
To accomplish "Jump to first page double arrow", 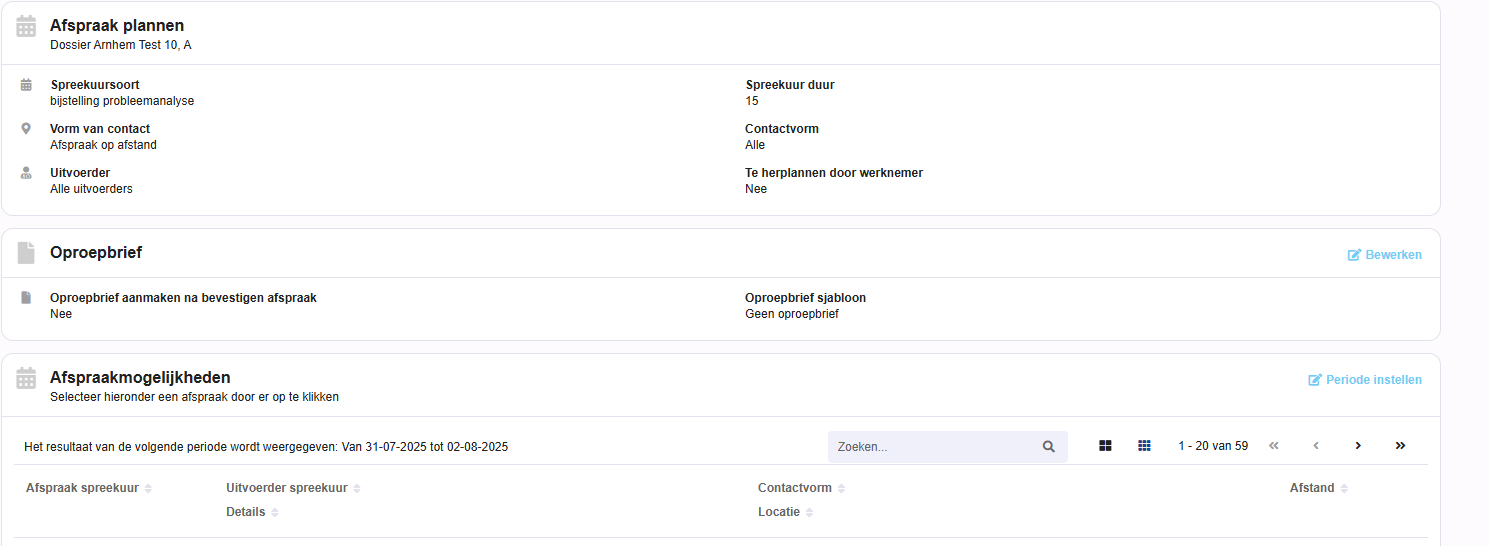I will 1274,446.
